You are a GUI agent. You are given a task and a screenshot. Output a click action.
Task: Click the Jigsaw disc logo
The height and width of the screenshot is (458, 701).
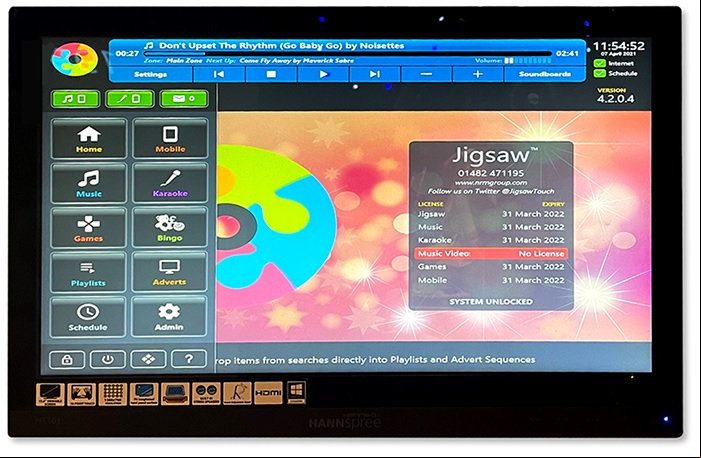(x=75, y=59)
